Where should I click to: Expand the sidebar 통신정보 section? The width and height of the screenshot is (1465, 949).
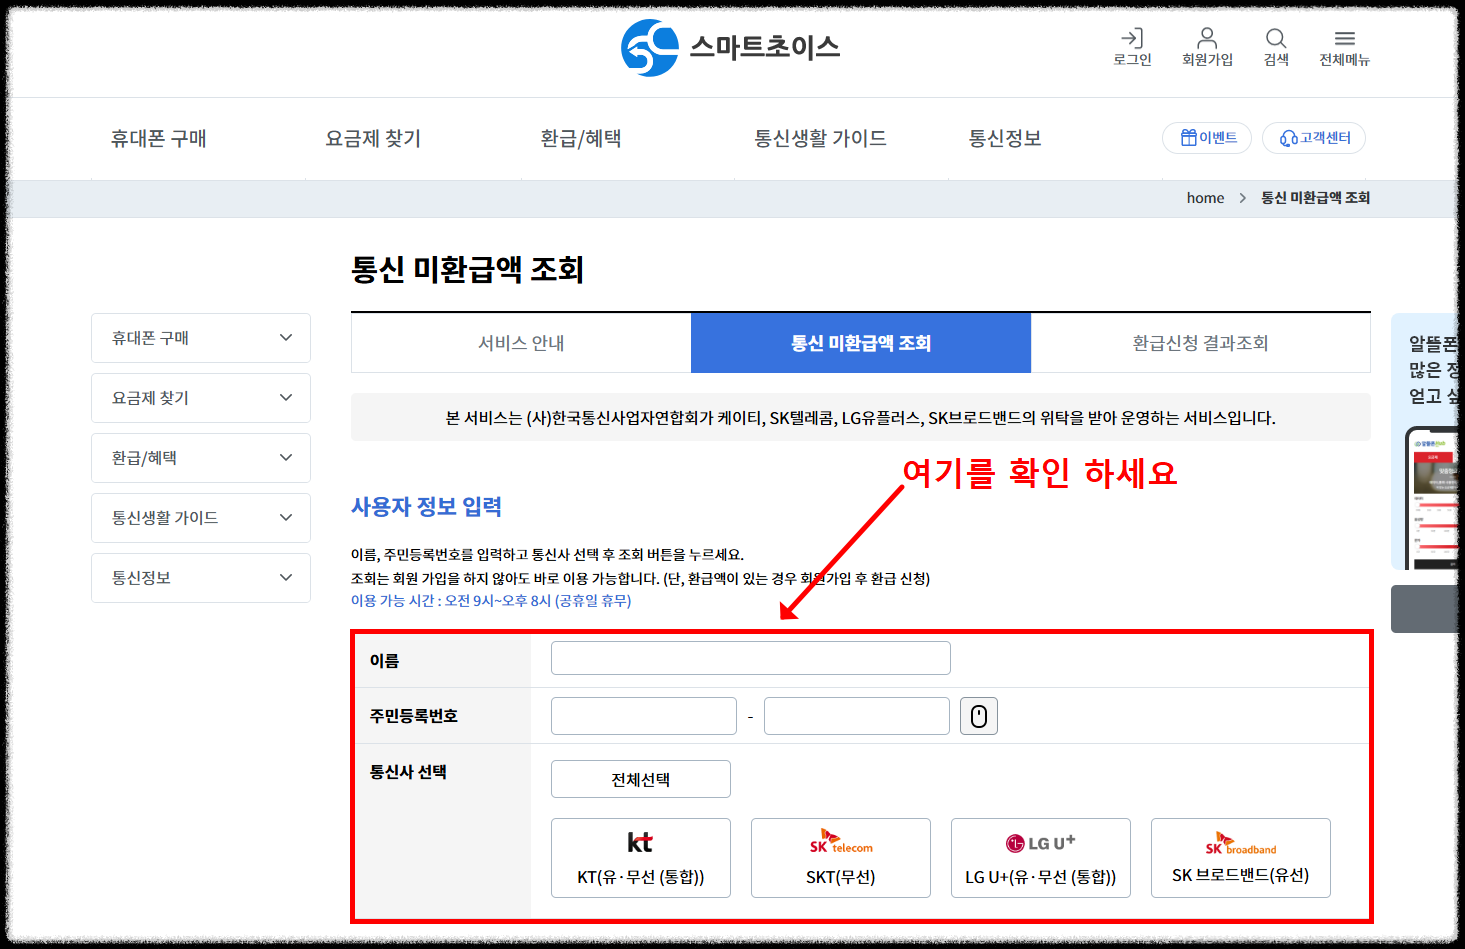[x=201, y=578]
